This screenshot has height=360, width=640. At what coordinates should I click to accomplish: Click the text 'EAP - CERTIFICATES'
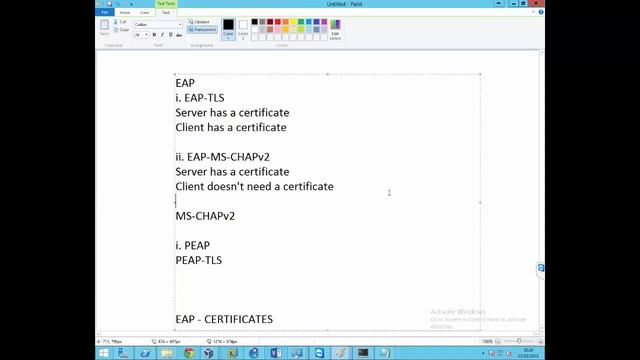coord(224,319)
